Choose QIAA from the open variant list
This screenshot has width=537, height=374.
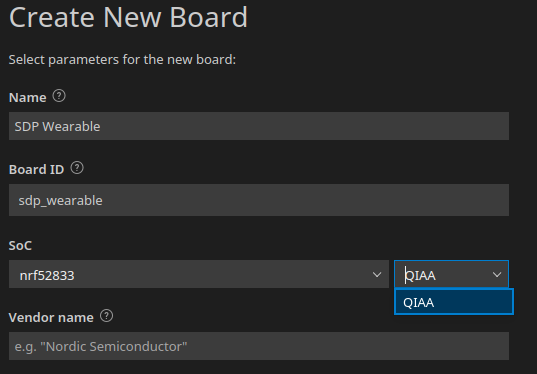tap(454, 302)
